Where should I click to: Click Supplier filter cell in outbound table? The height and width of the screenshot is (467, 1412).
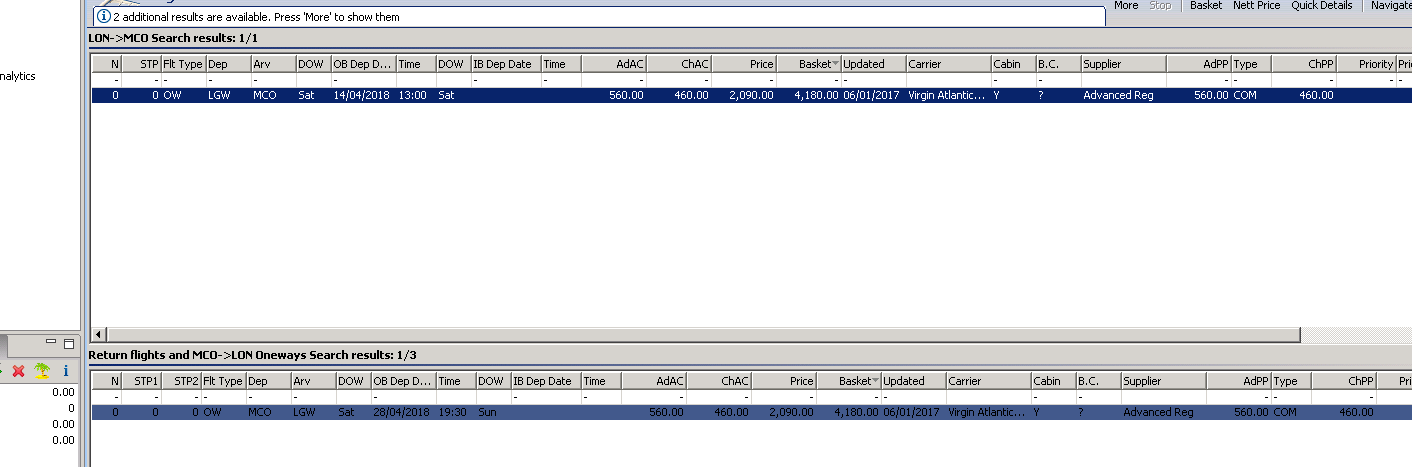click(1123, 80)
